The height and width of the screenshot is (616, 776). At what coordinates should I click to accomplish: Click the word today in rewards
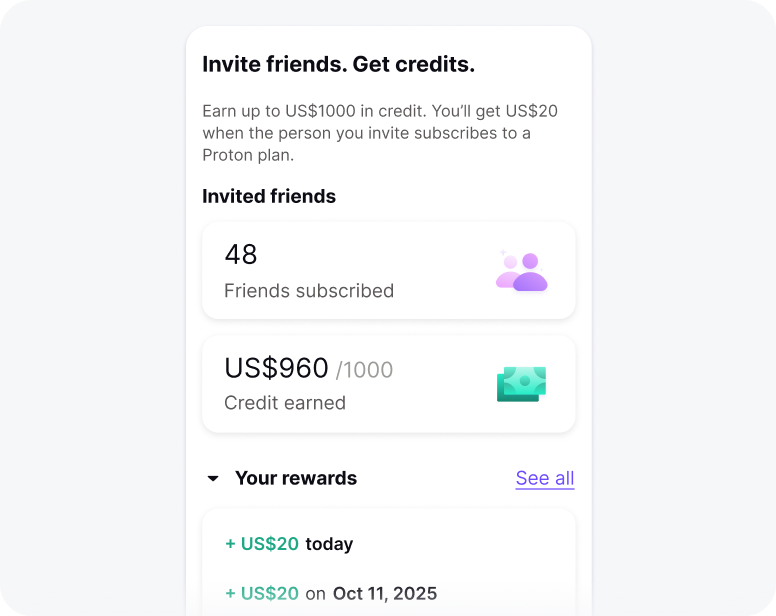click(x=329, y=544)
